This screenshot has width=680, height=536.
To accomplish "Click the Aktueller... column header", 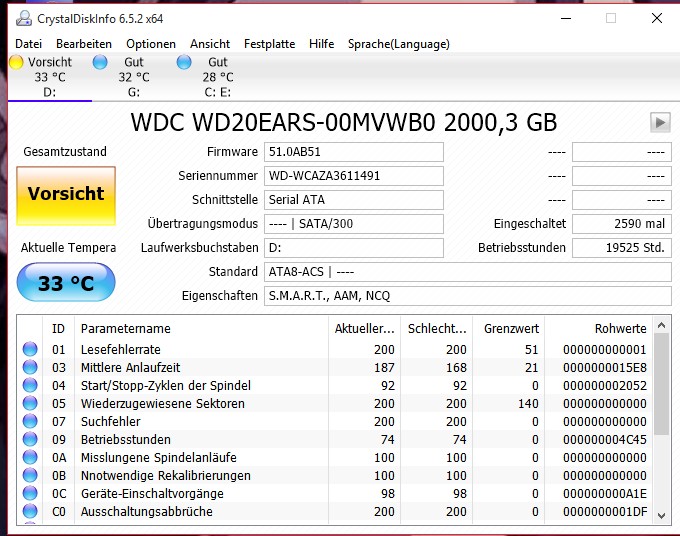I will point(364,328).
